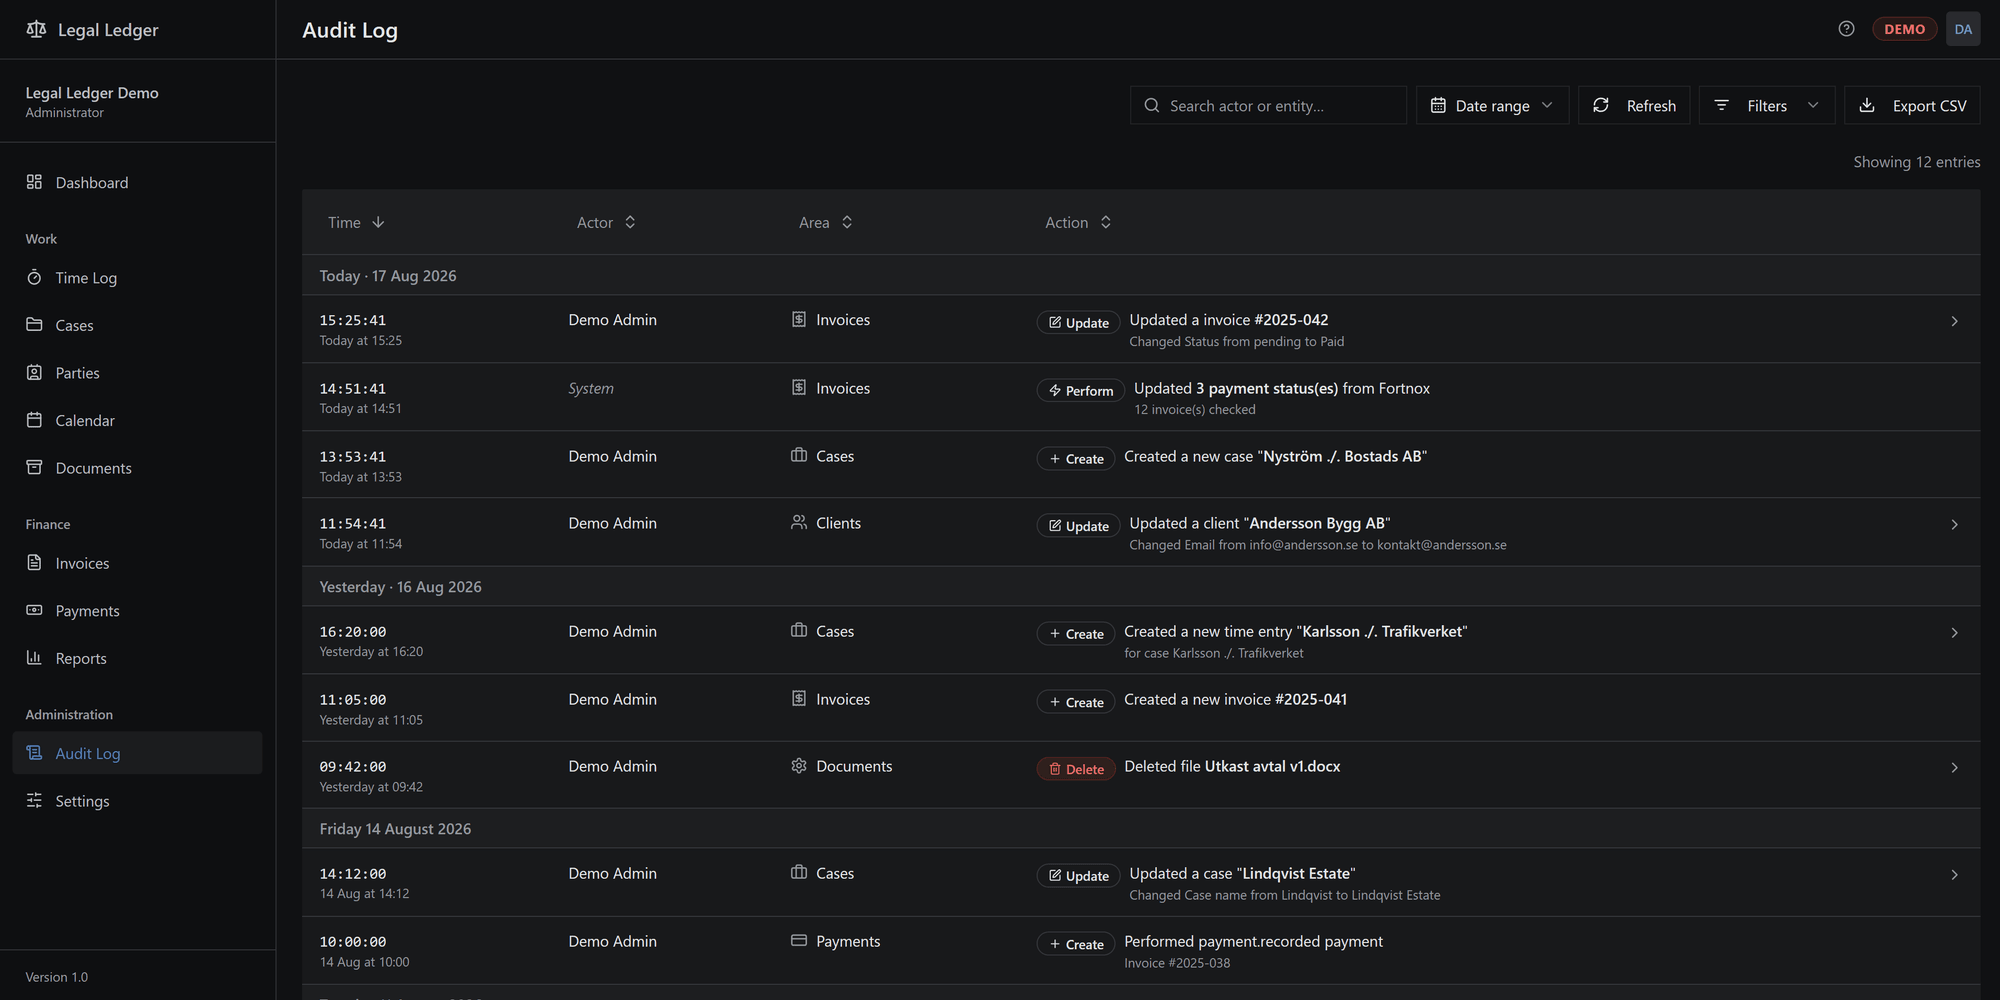The image size is (2000, 1000).
Task: Click the Refresh button
Action: [1634, 105]
